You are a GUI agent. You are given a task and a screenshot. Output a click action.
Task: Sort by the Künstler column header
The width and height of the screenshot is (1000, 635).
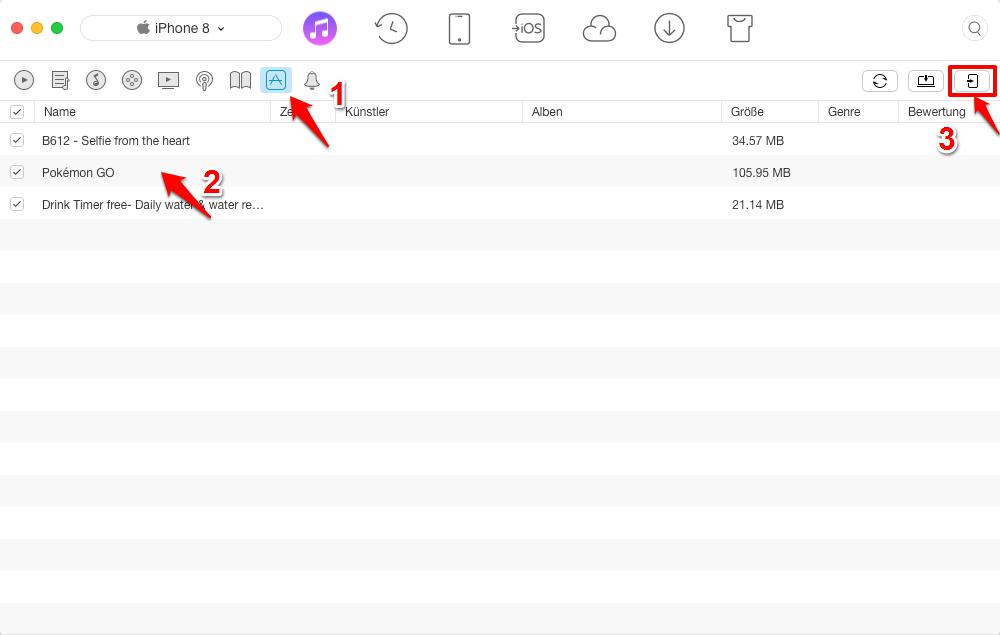[429, 112]
